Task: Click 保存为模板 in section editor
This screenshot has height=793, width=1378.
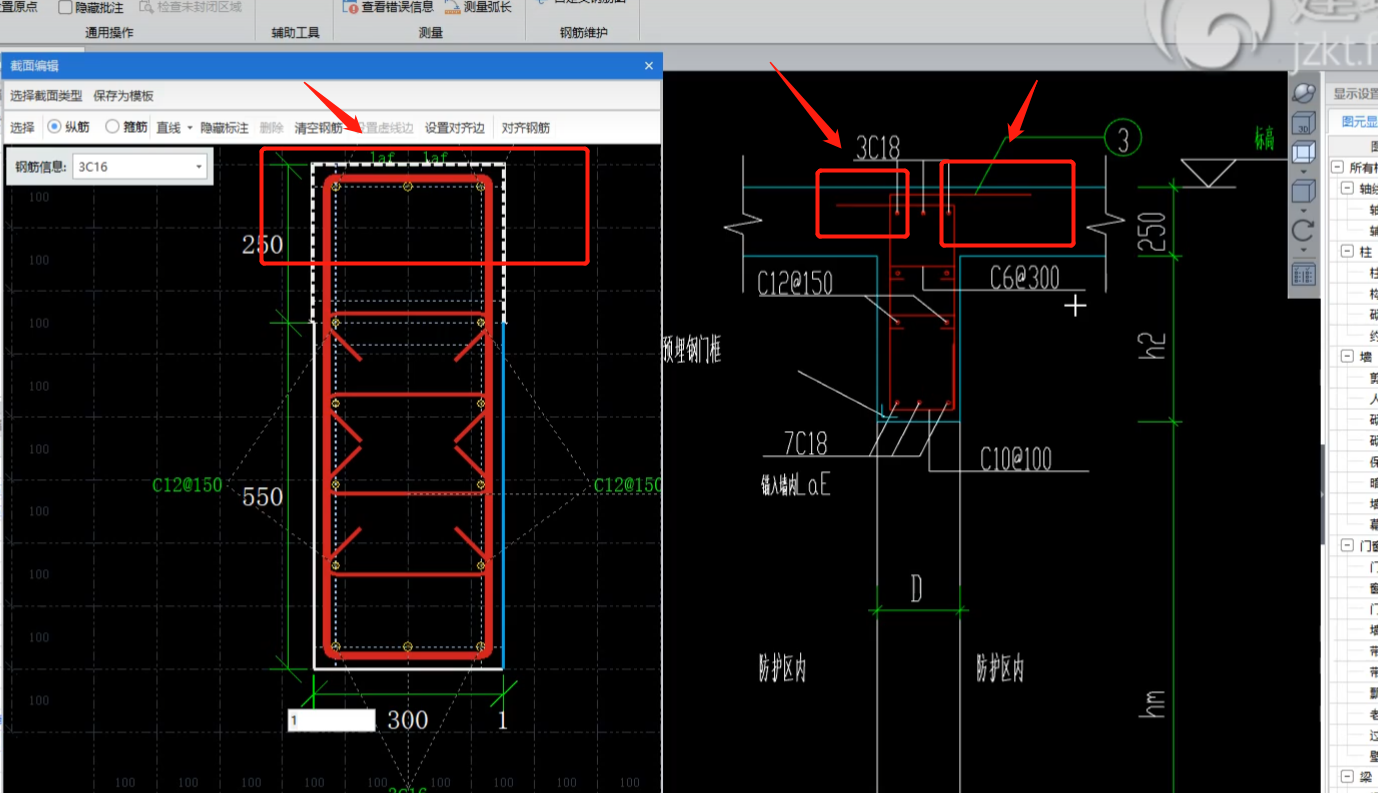Action: tap(124, 96)
